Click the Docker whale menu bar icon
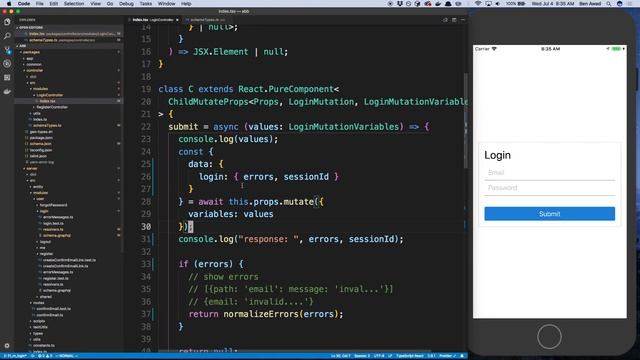The height and width of the screenshot is (360, 640). pos(438,4)
